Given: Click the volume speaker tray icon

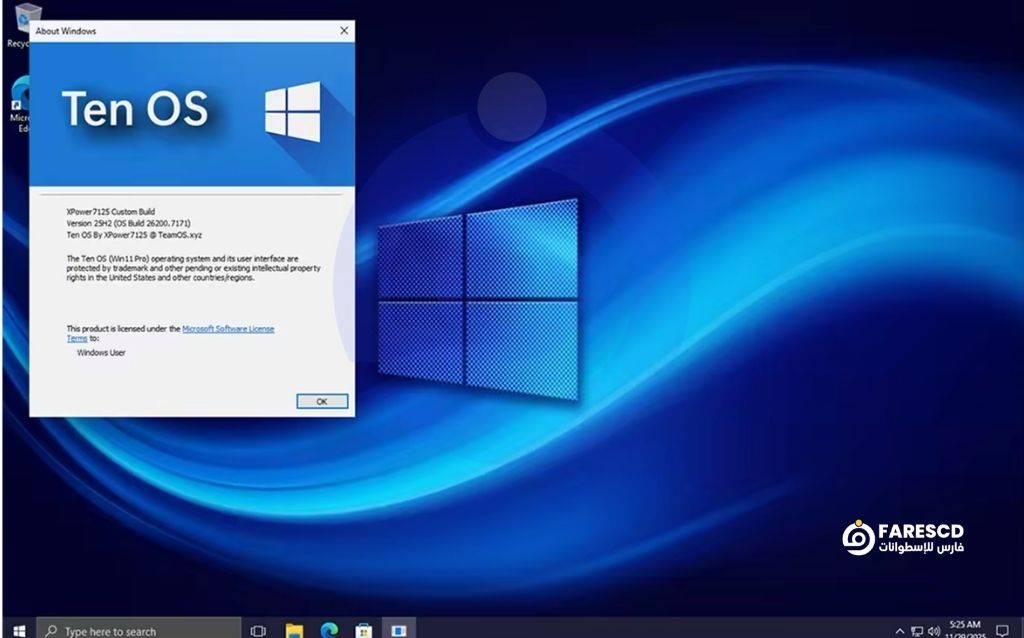Looking at the screenshot, I should [x=933, y=630].
